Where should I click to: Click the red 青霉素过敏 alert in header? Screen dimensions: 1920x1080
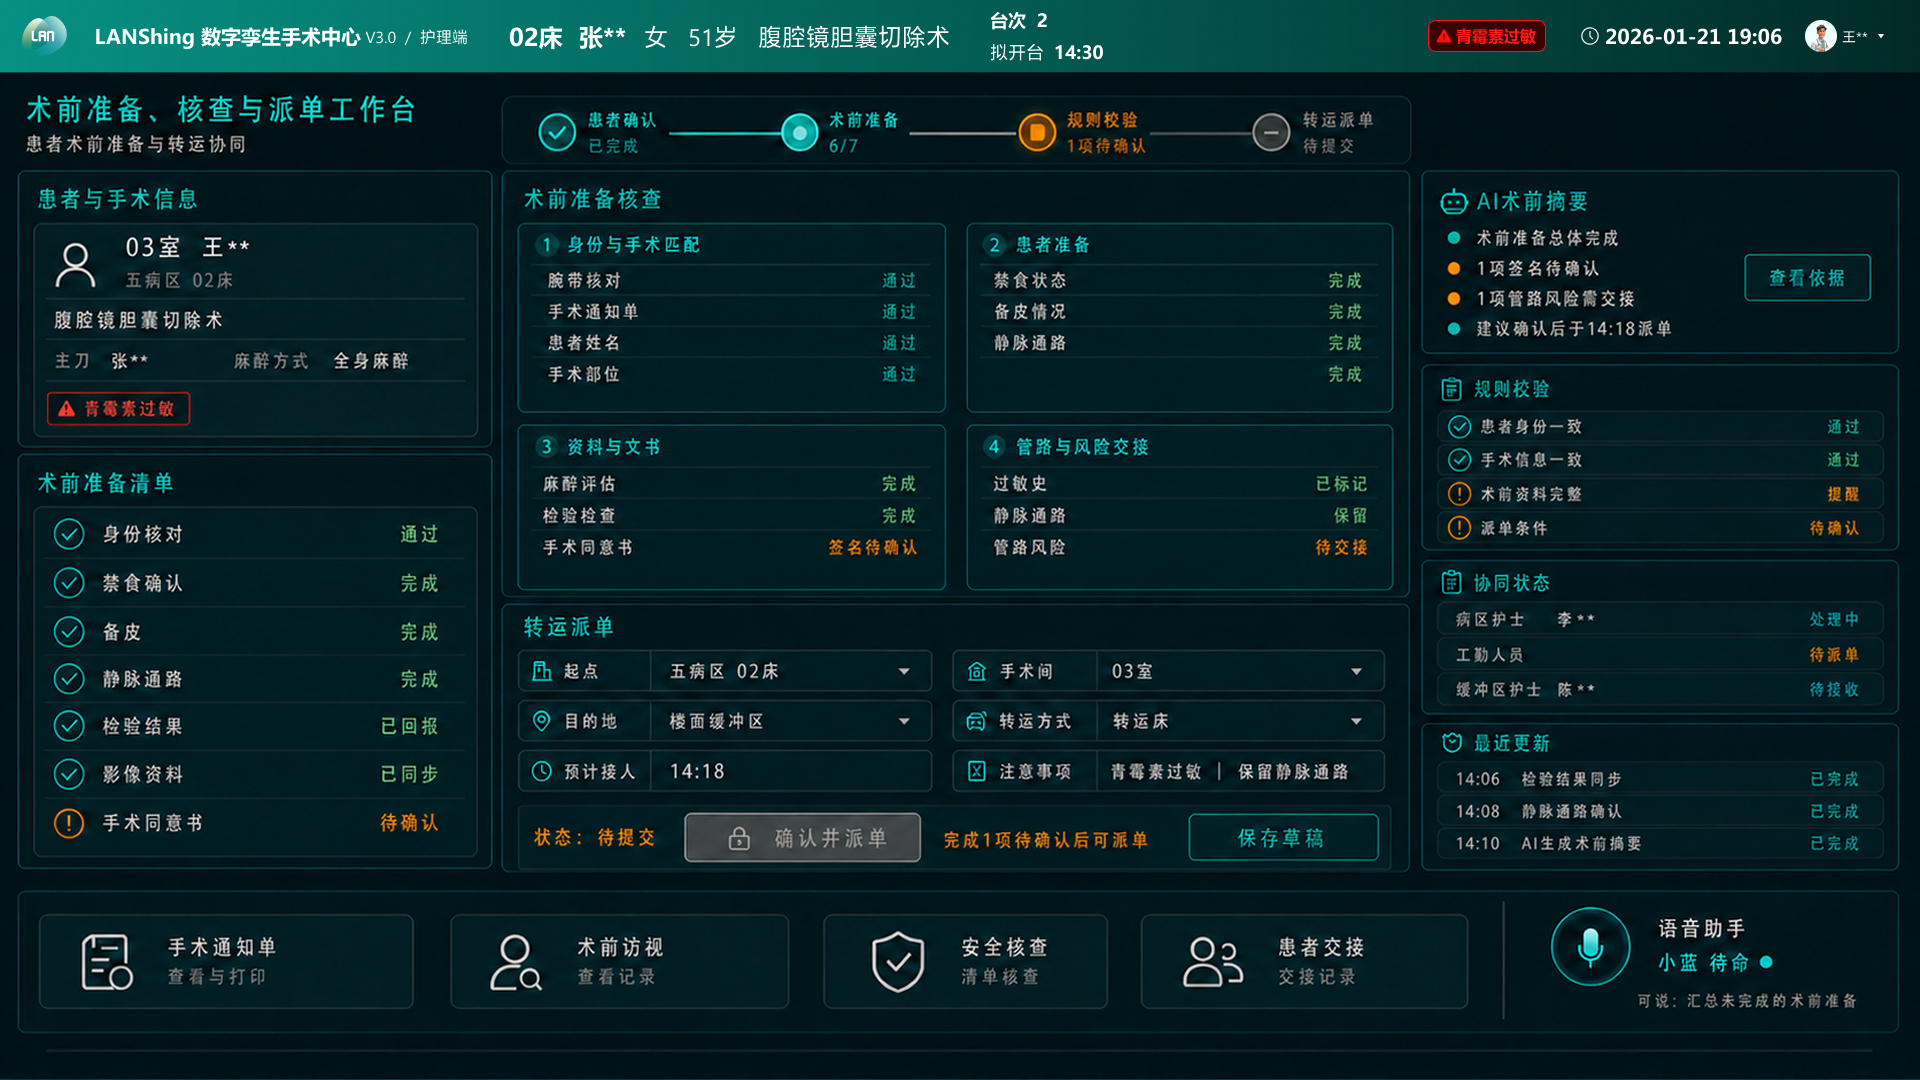[1486, 36]
